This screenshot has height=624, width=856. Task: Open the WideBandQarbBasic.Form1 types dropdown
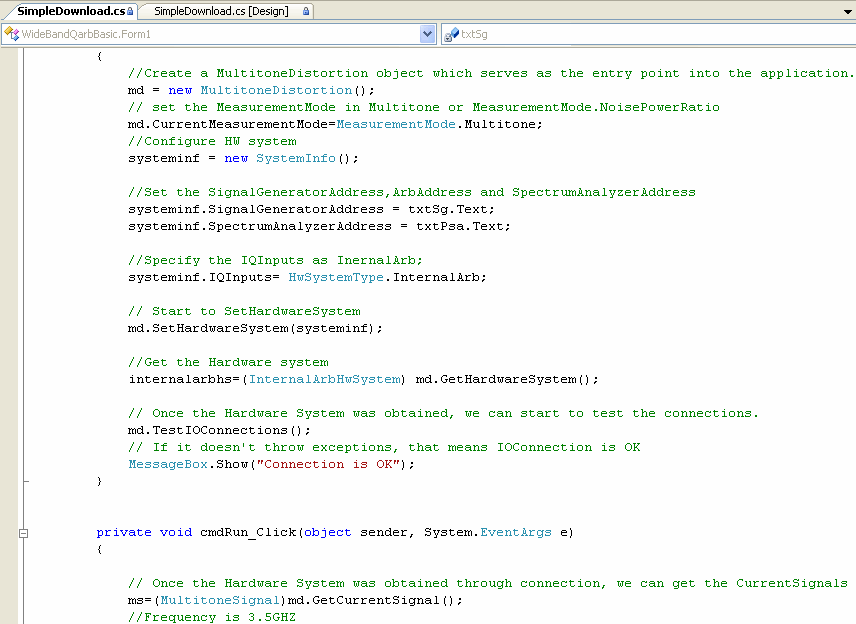click(x=427, y=33)
